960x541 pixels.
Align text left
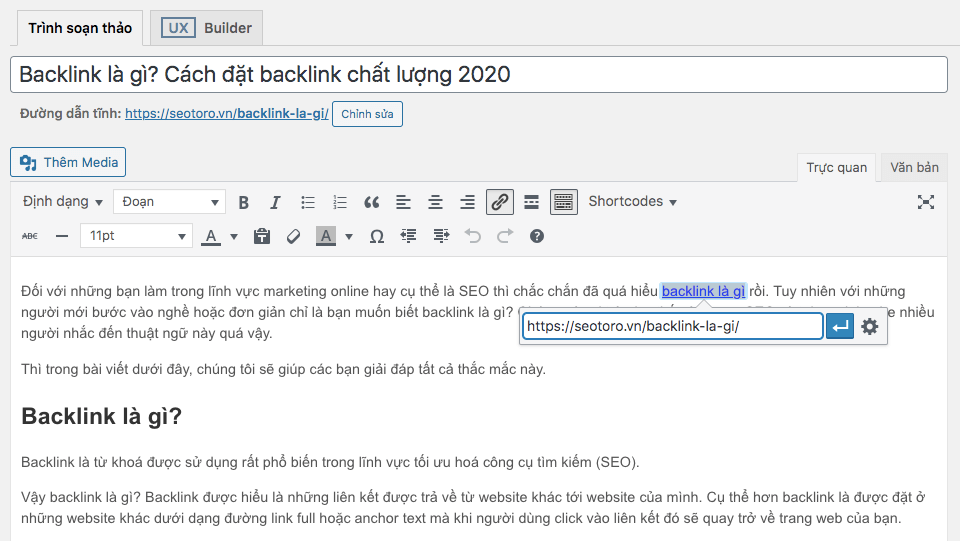pos(403,202)
